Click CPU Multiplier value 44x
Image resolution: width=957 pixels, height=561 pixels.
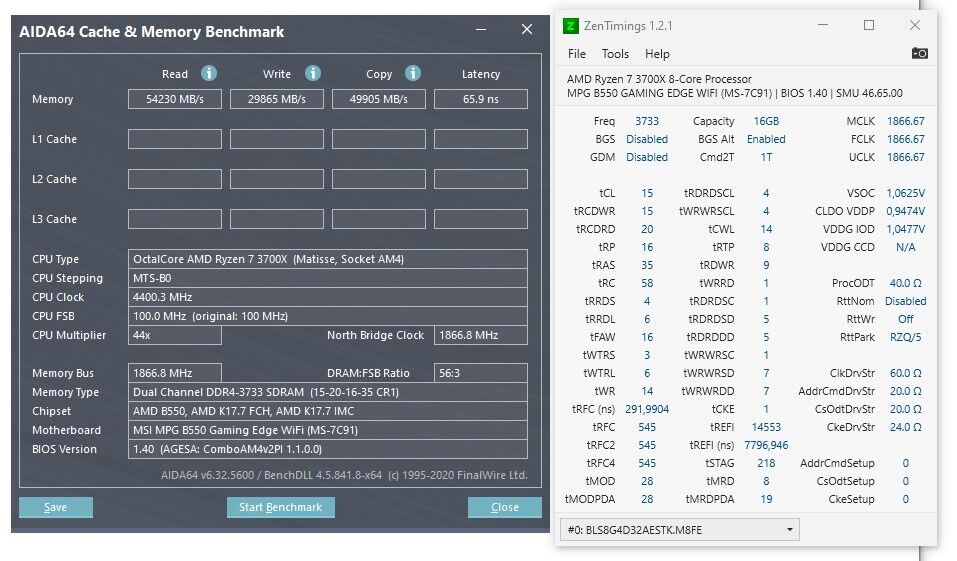point(175,335)
